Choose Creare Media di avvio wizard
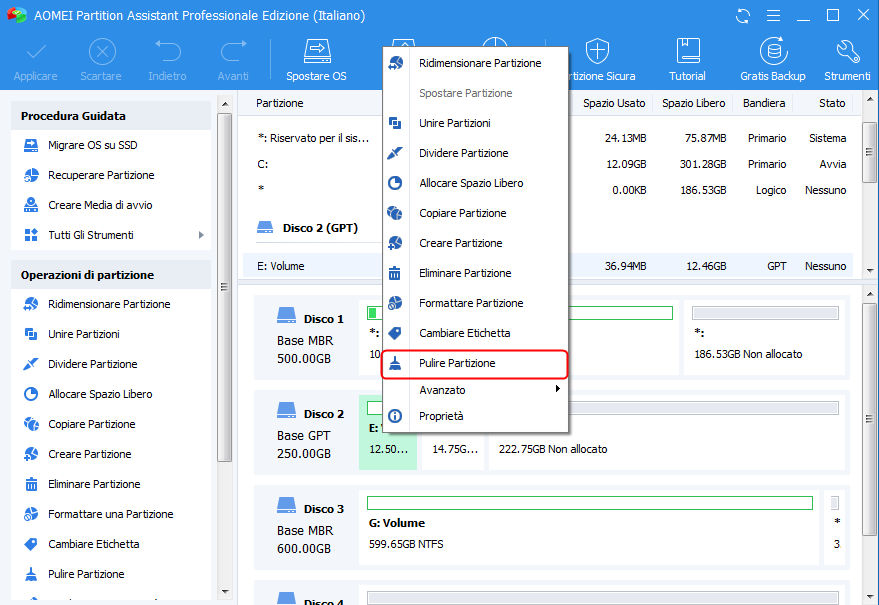 [x=100, y=205]
